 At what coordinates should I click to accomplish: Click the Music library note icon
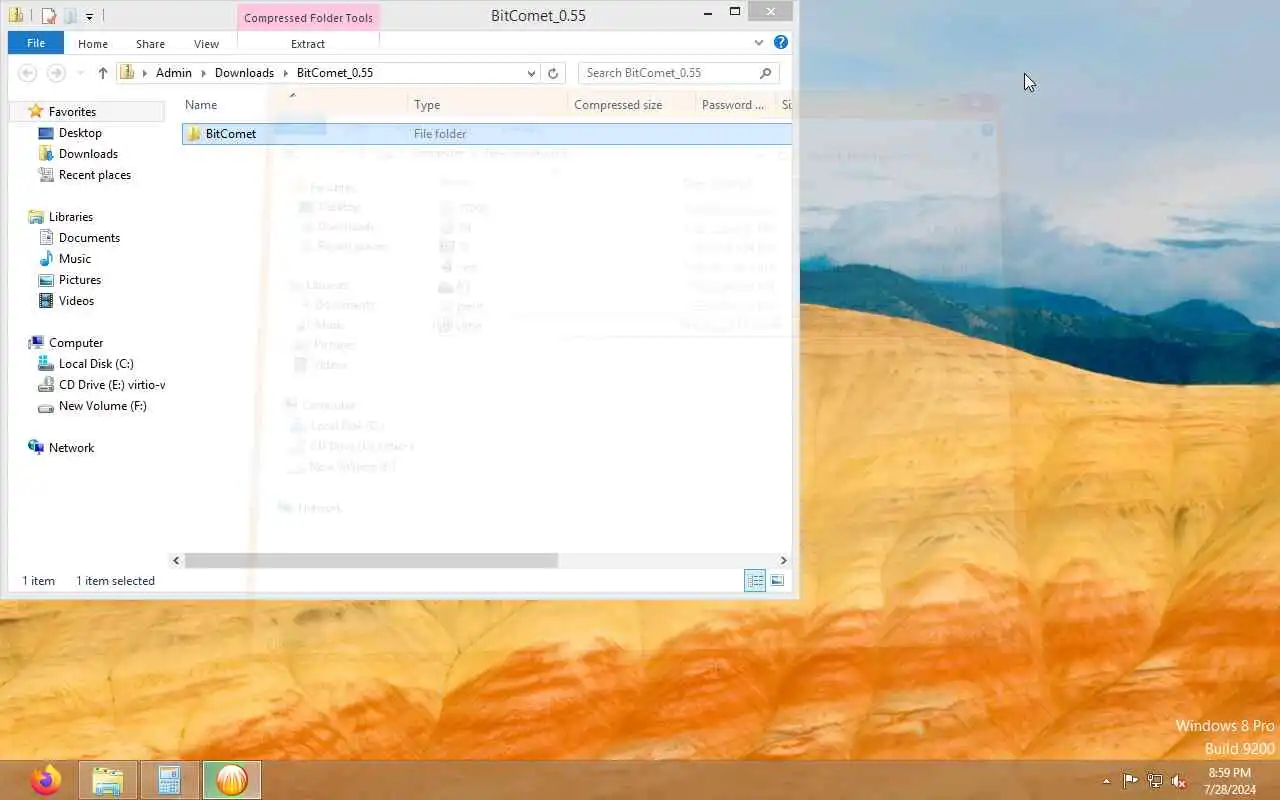45,259
